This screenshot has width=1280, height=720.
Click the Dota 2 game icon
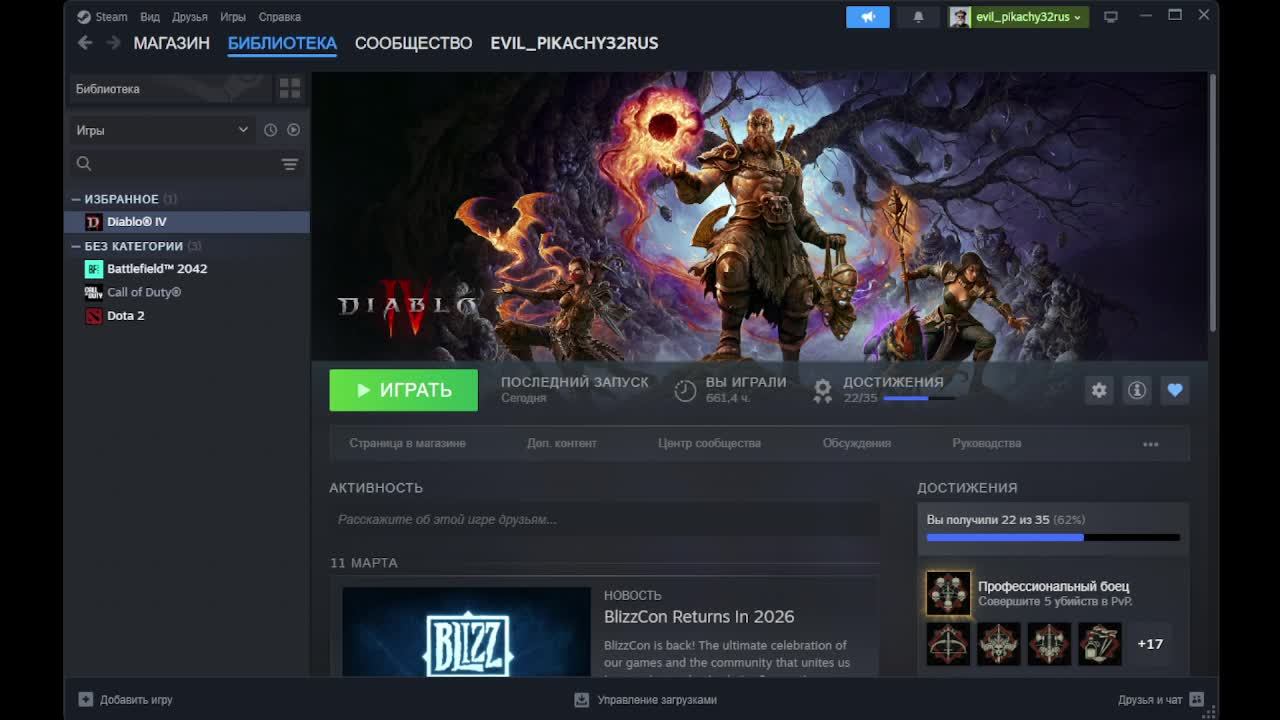coord(93,316)
